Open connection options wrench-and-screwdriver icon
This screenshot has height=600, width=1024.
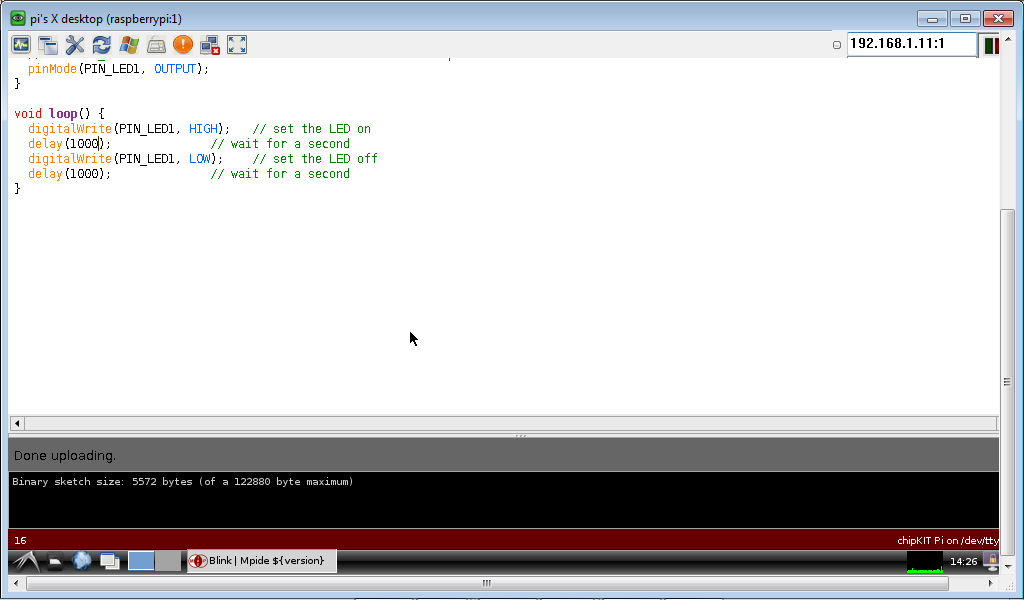[x=75, y=44]
